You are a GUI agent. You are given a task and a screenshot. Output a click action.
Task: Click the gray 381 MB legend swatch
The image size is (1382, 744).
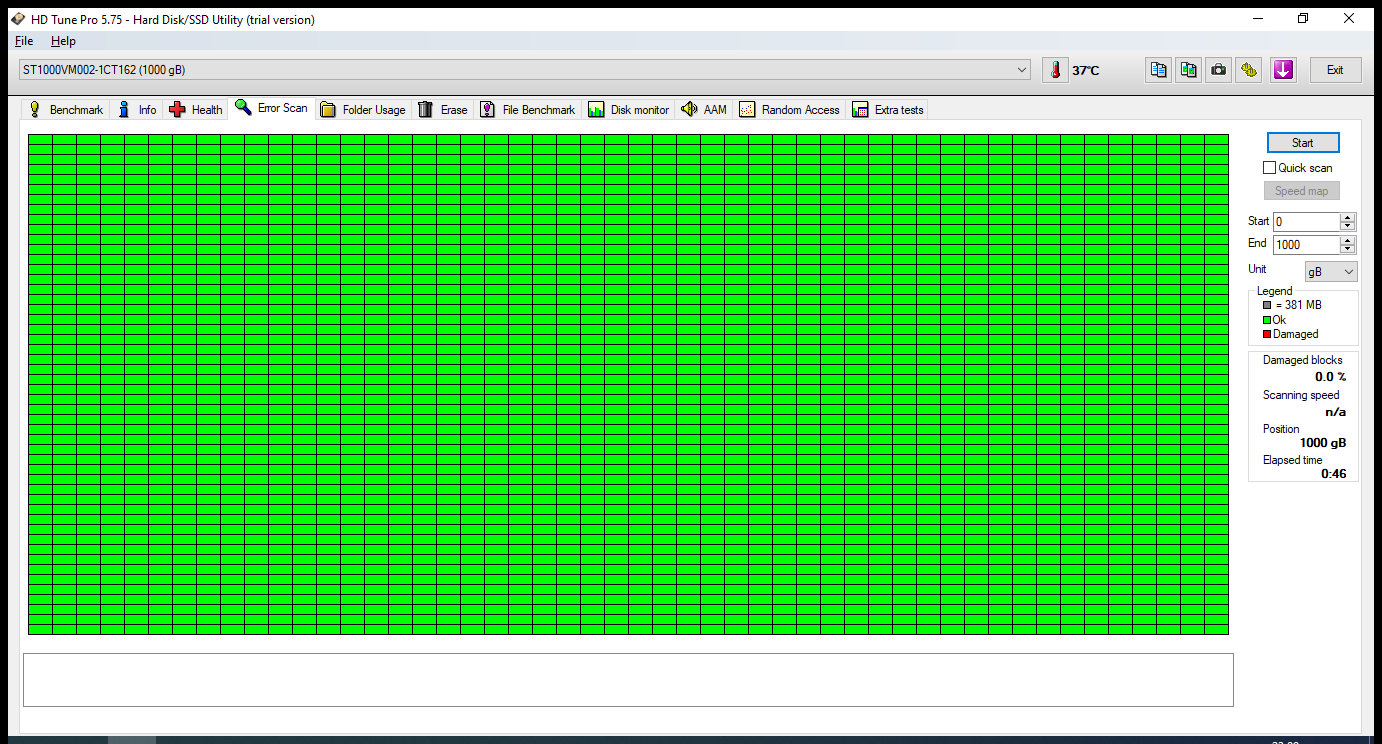(x=1267, y=305)
